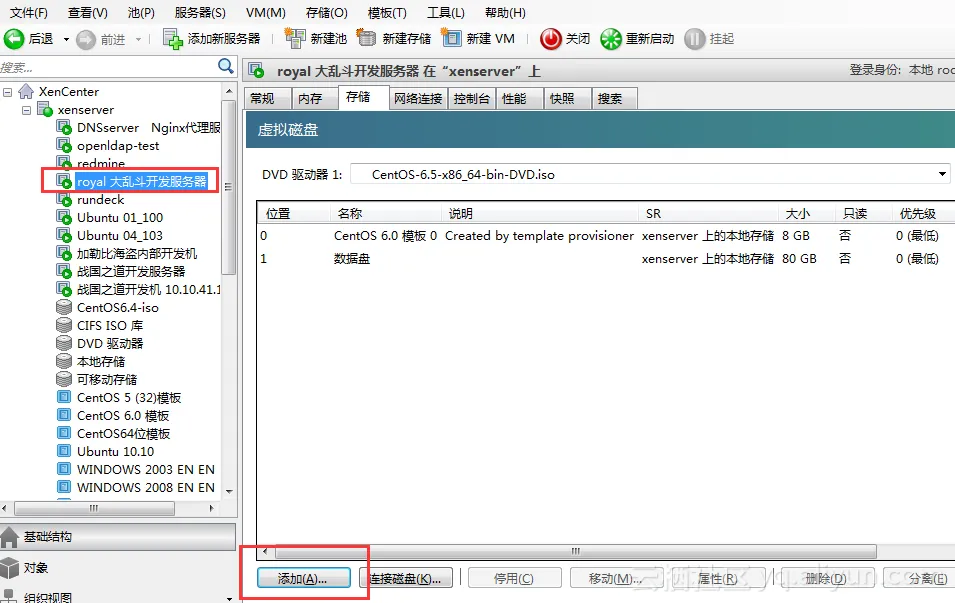The width and height of the screenshot is (955, 603).
Task: Click the XenCenter home icon in tree
Action: click(x=26, y=91)
